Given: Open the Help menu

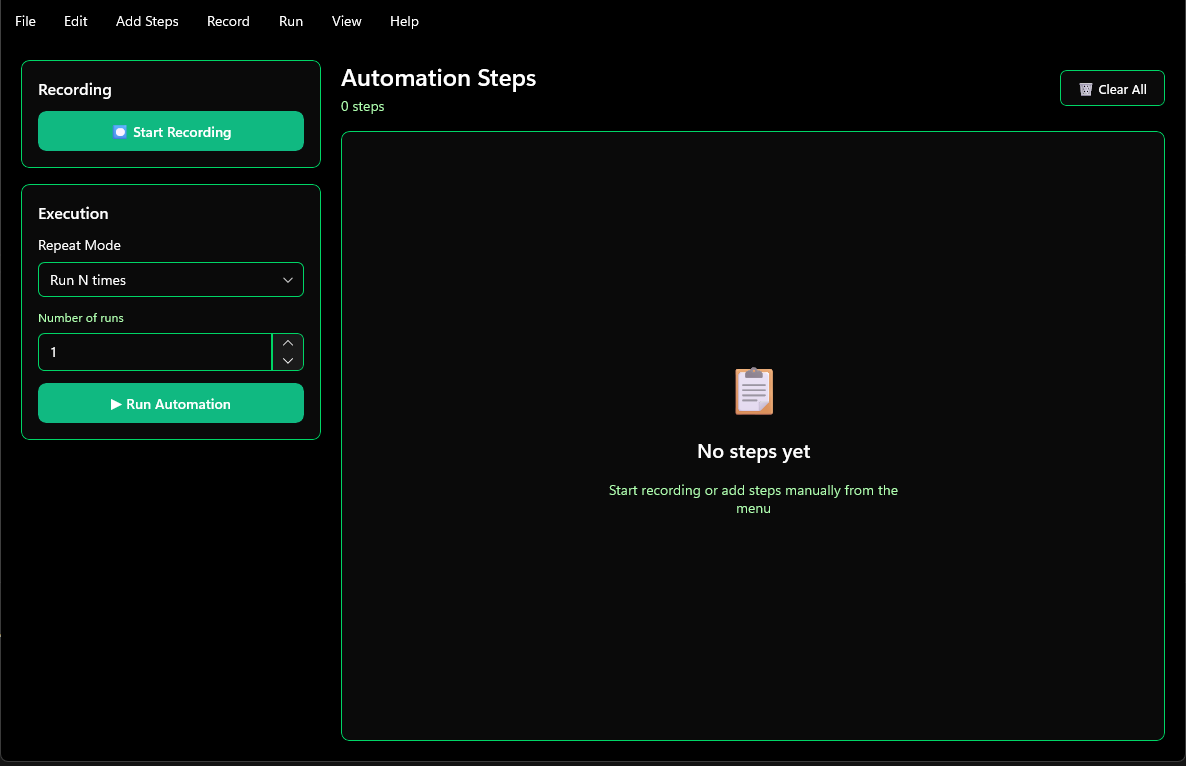Looking at the screenshot, I should pyautogui.click(x=404, y=21).
